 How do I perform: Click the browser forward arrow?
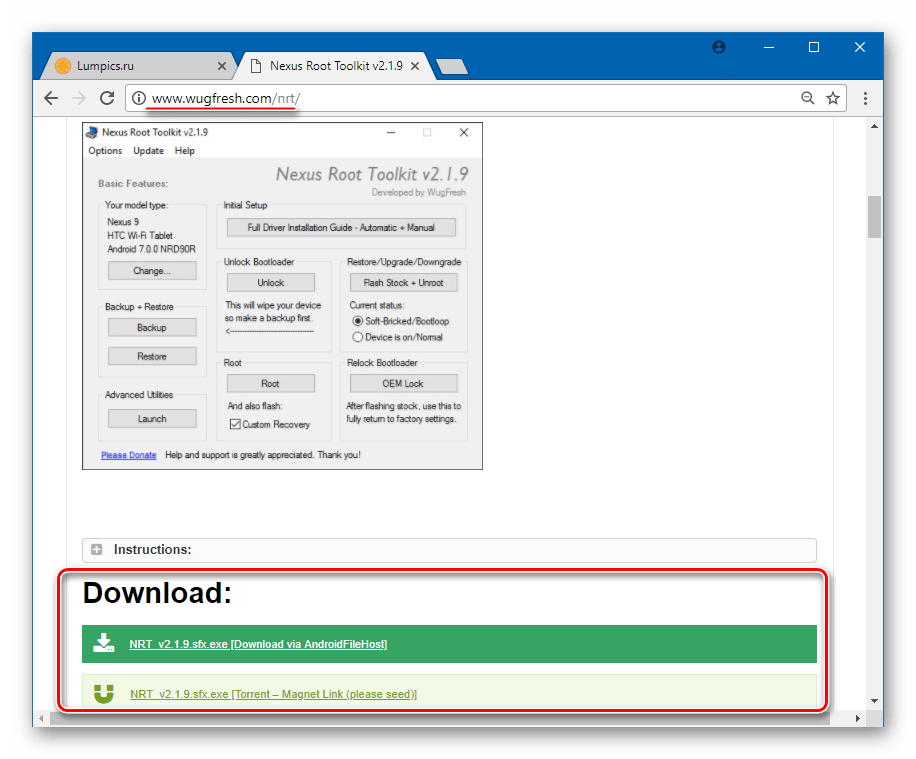tap(78, 98)
